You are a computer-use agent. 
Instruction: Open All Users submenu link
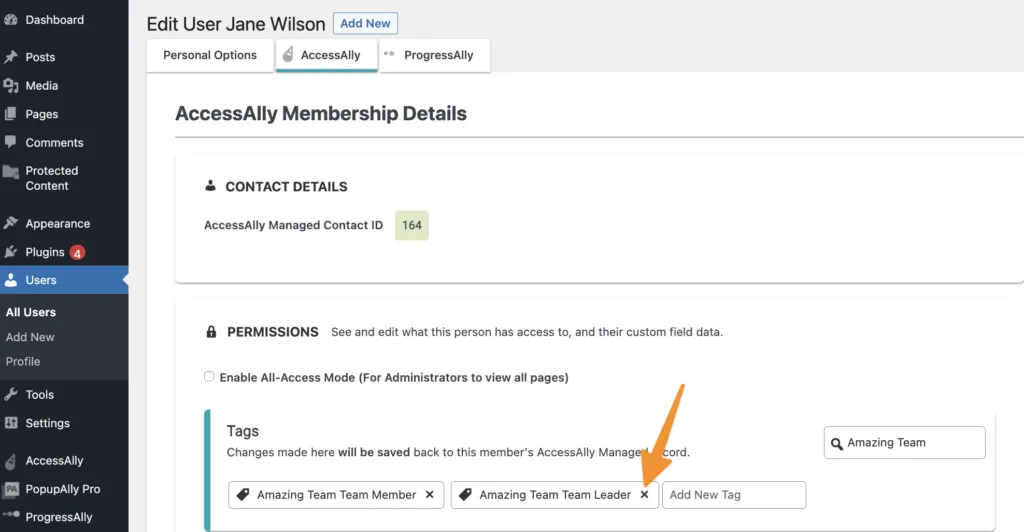31,312
